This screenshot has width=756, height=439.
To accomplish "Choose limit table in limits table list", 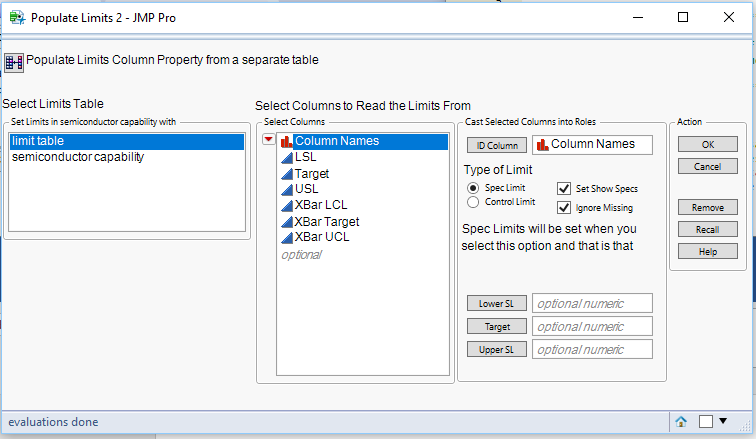I will 127,141.
